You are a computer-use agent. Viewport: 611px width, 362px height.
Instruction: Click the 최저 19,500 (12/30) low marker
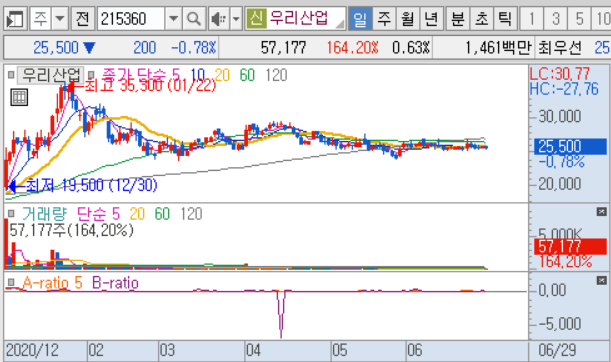click(x=91, y=185)
